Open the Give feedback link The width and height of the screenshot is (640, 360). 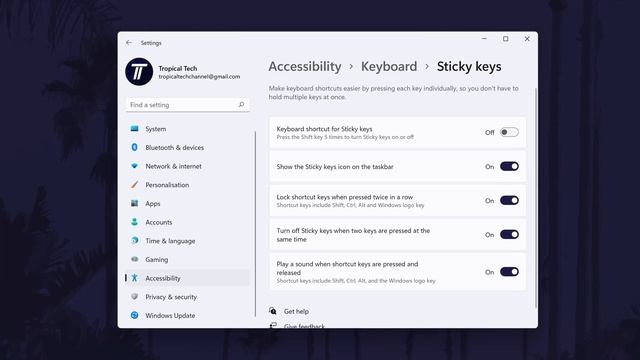tap(304, 326)
